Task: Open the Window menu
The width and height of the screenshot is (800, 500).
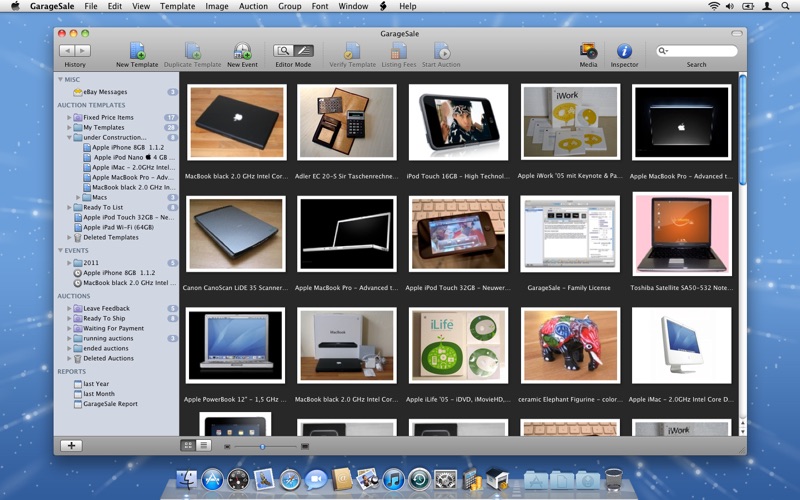Action: coord(353,6)
